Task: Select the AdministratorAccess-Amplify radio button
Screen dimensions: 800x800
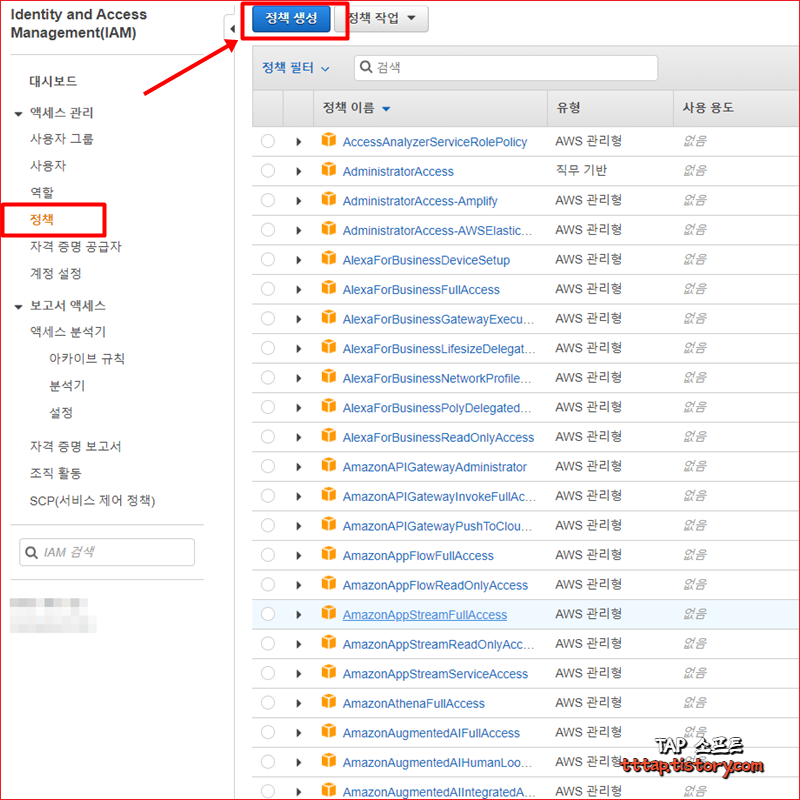Action: tap(268, 201)
